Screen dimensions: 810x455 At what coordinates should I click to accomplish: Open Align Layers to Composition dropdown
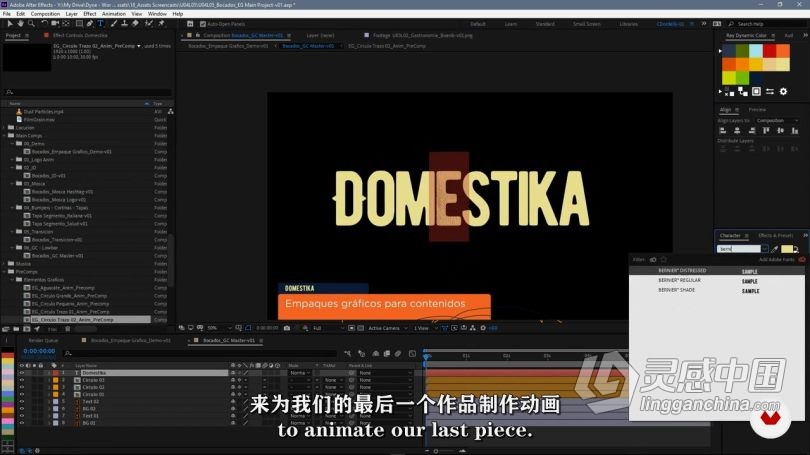776,120
